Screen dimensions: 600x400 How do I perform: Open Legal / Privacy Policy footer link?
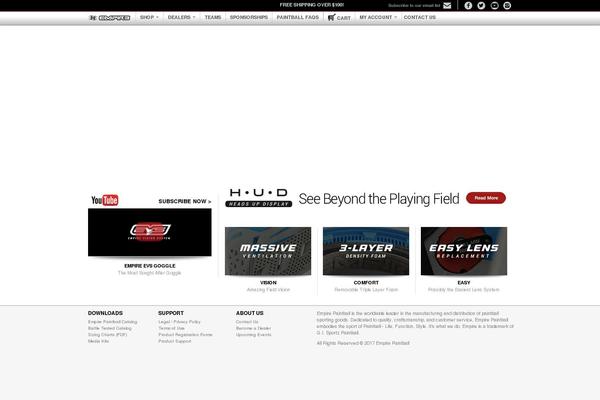pos(179,322)
